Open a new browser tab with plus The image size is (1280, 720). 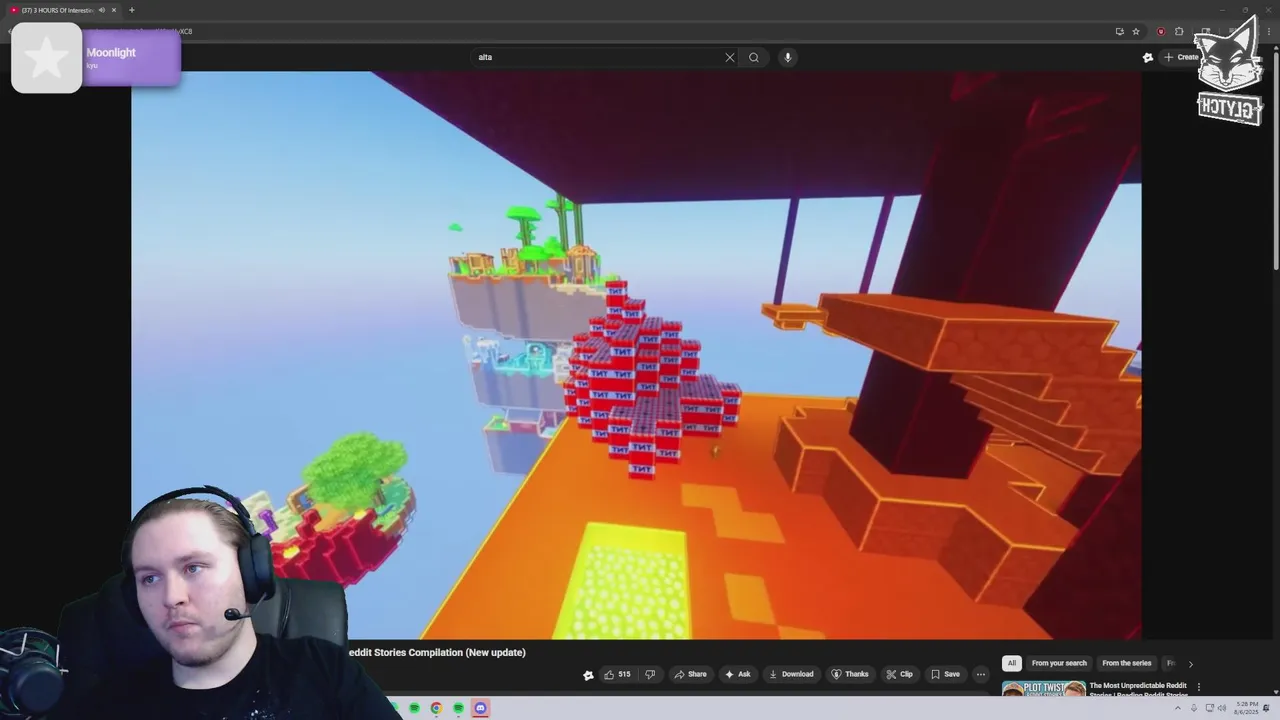click(x=131, y=10)
